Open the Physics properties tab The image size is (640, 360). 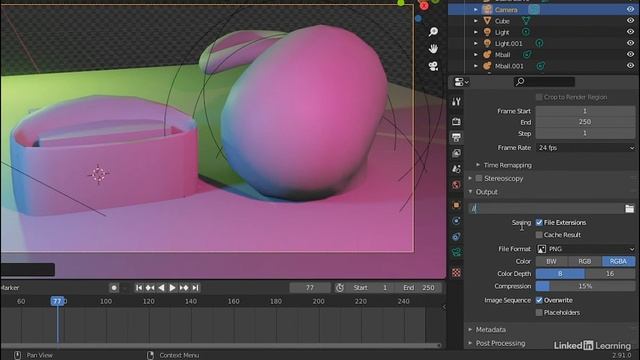click(x=456, y=221)
